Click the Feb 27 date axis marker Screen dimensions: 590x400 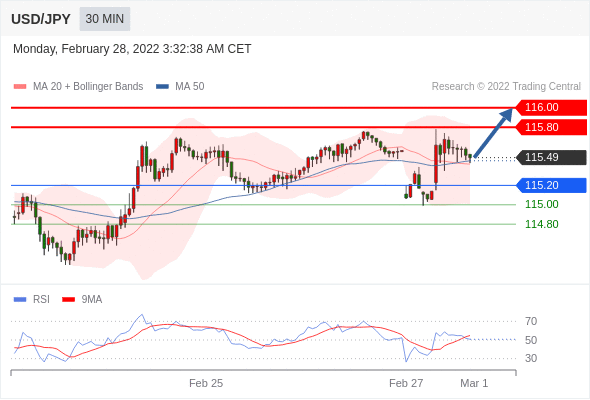406,383
